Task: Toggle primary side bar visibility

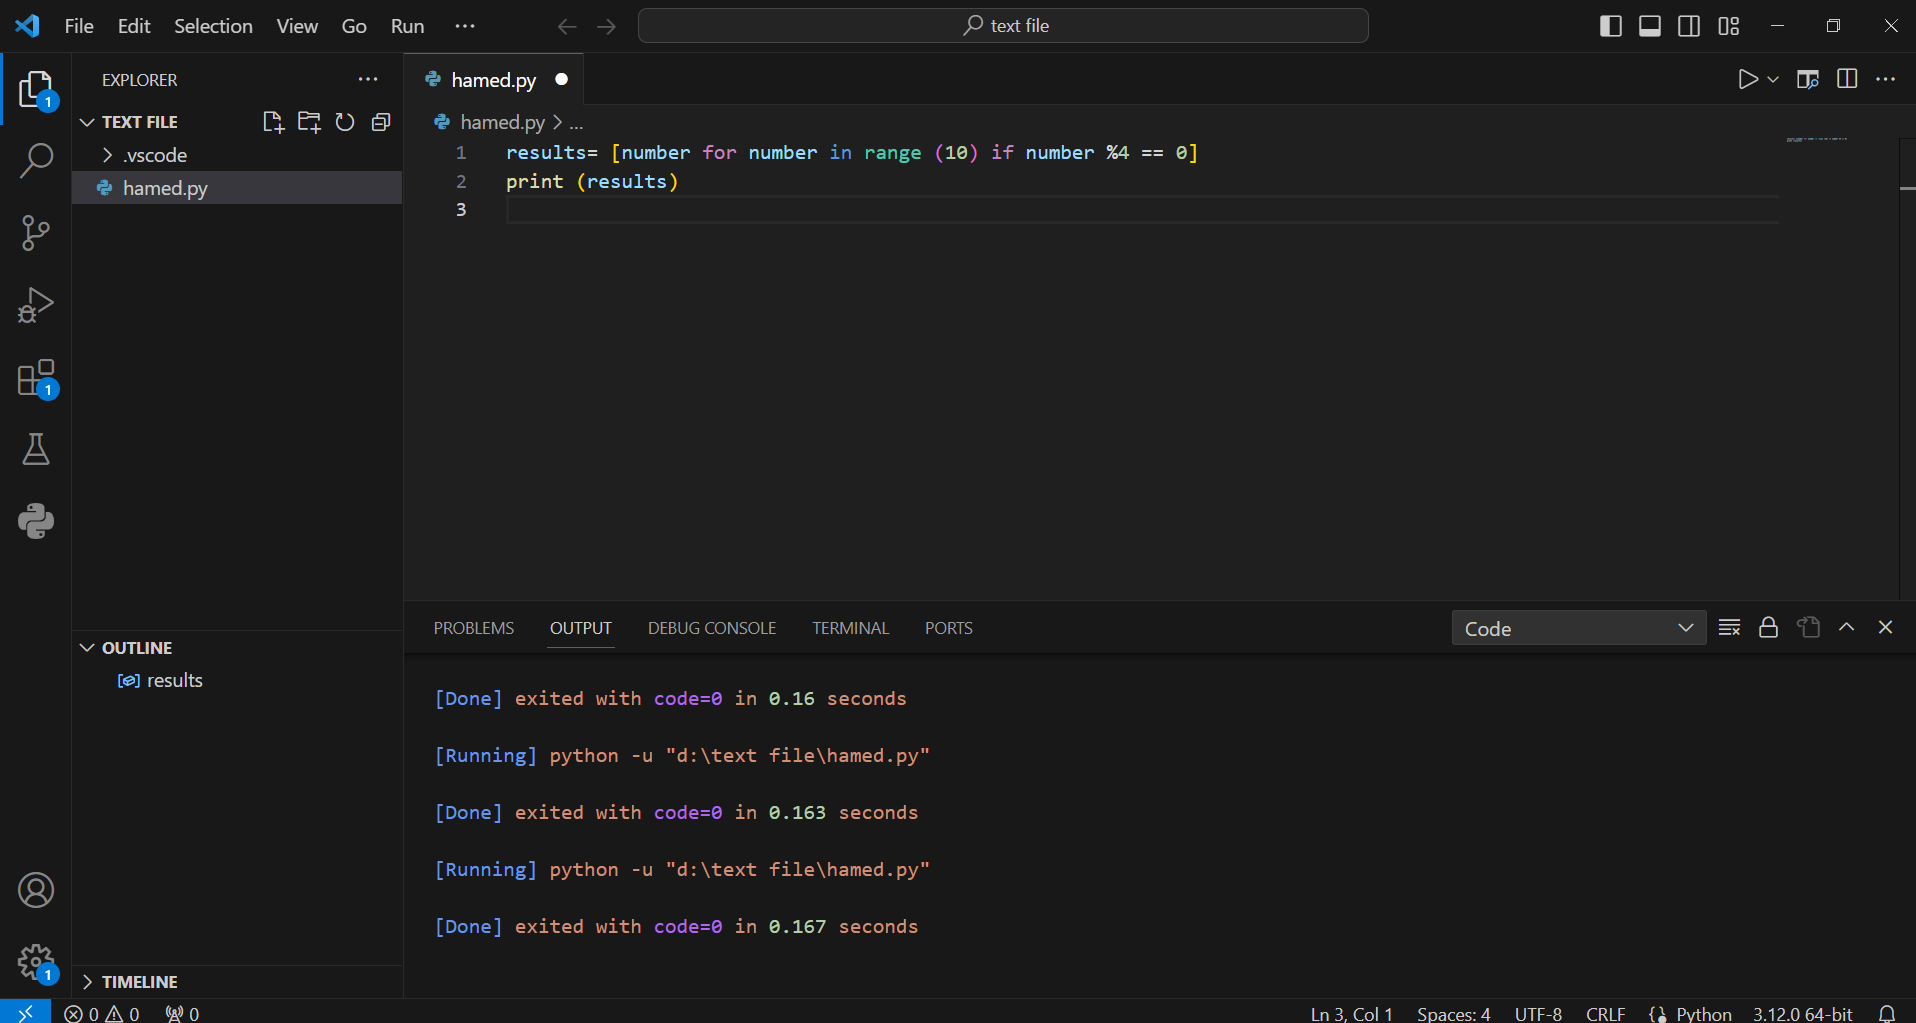Action: point(1611,26)
